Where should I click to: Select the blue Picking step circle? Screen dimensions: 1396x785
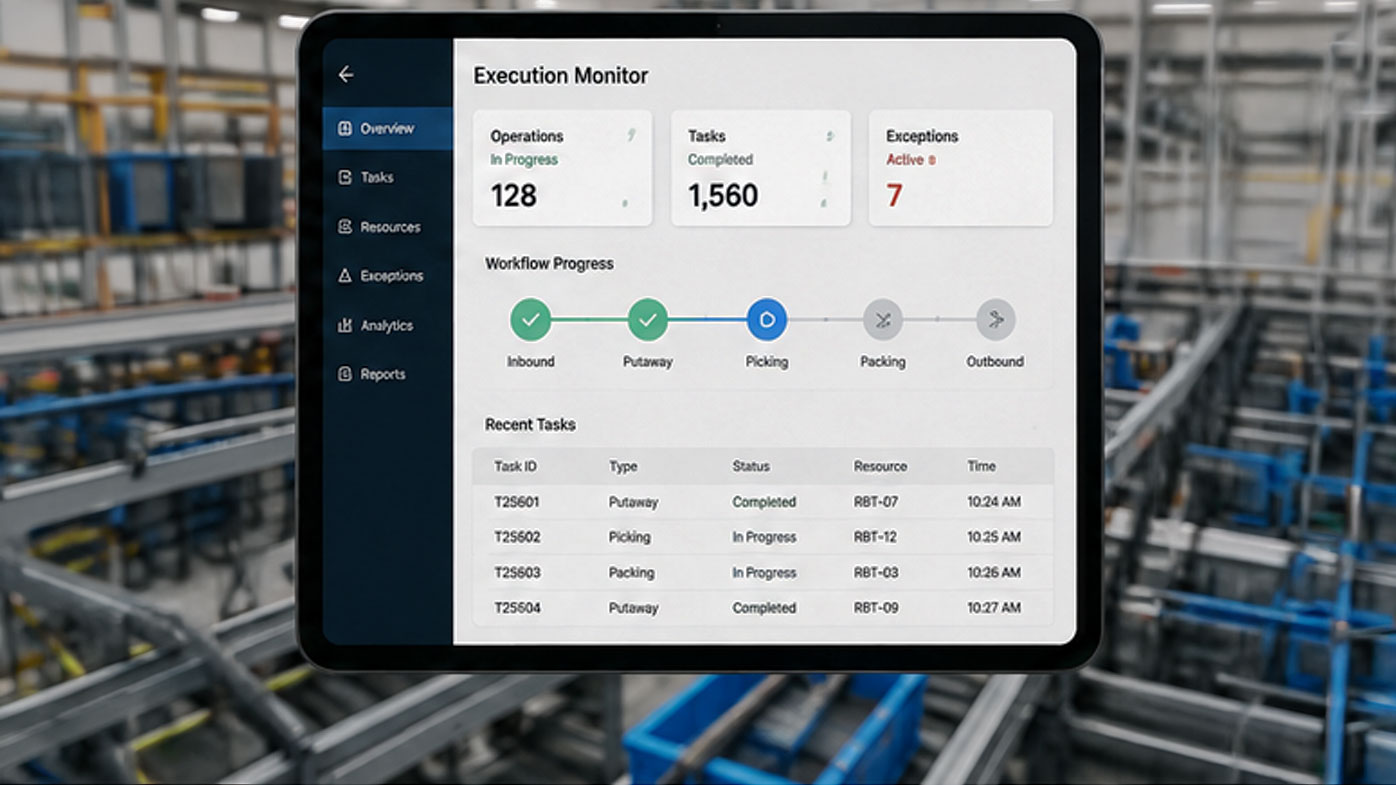767,320
